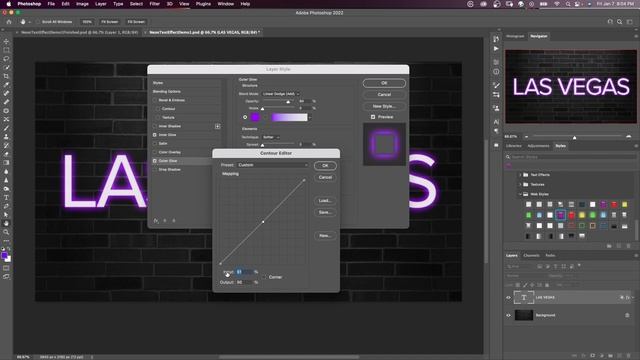Select solid color radio for glow
The image size is (640, 360).
pyautogui.click(x=245, y=117)
